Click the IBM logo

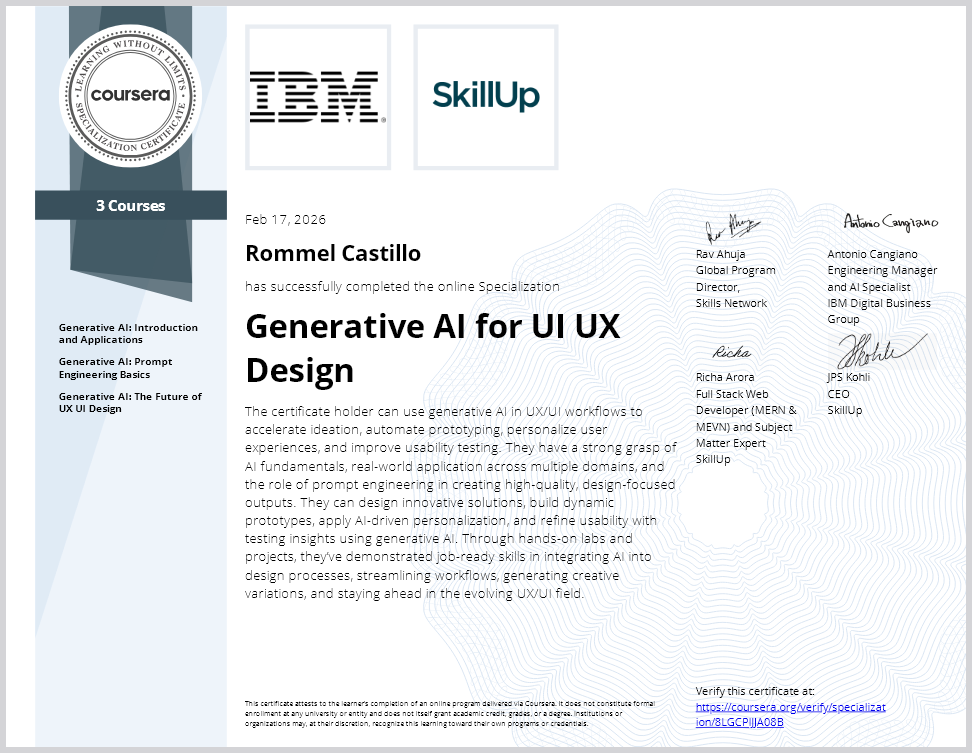(x=317, y=97)
